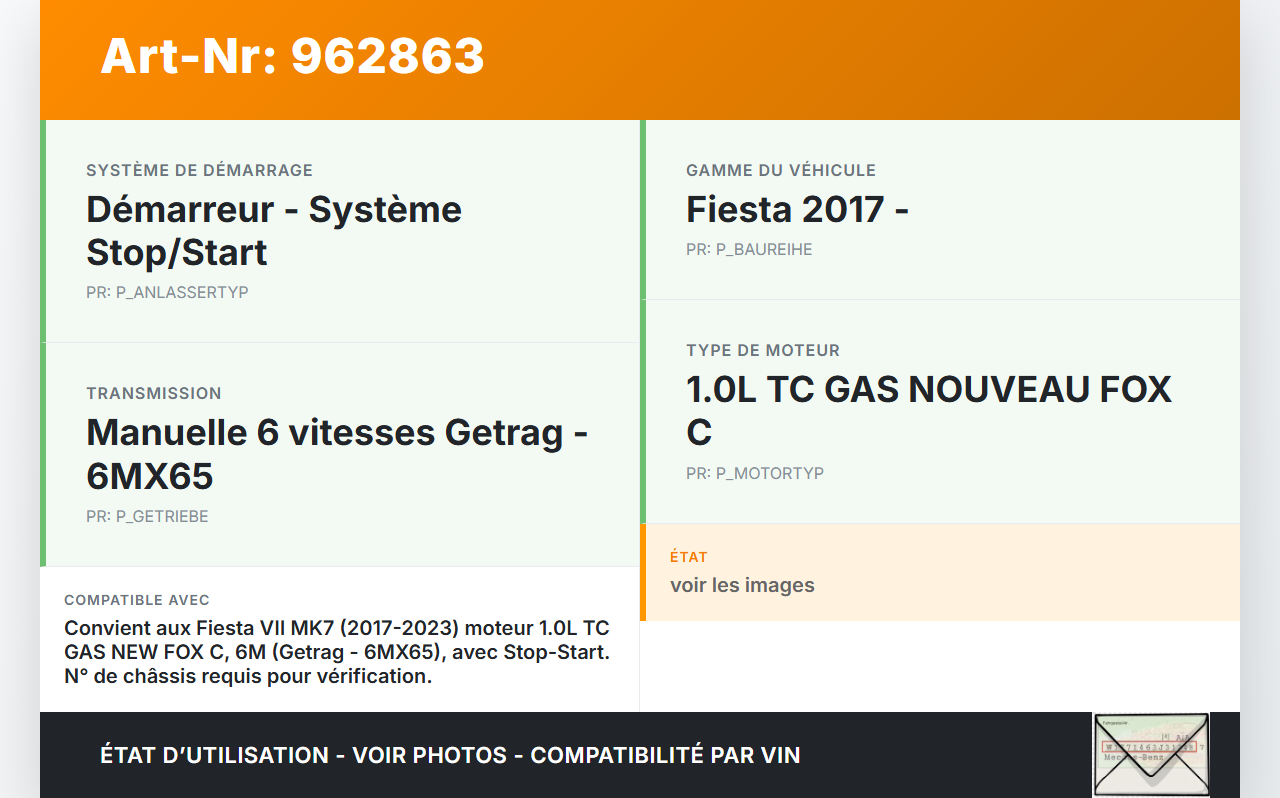Viewport: 1280px width, 798px height.
Task: Click the COMPATIBLE AVEC label
Action: (x=137, y=600)
